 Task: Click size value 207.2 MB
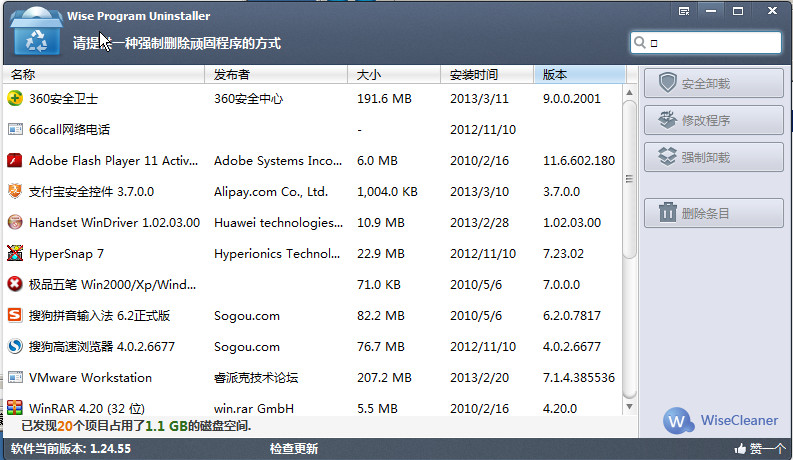384,378
